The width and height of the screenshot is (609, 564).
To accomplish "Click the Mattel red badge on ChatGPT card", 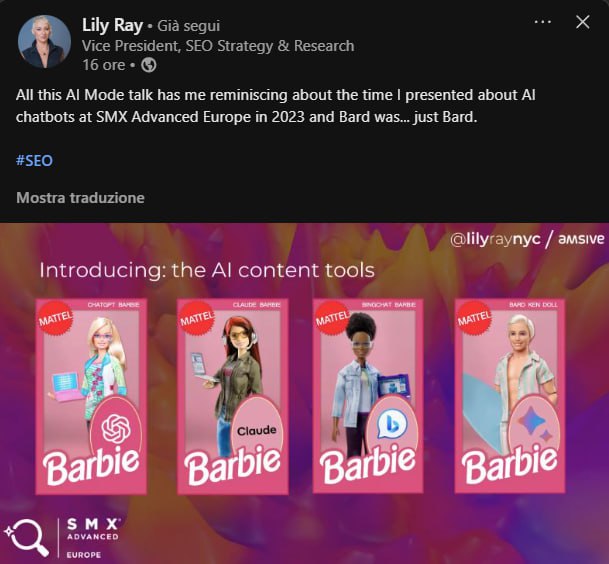I will click(x=55, y=319).
